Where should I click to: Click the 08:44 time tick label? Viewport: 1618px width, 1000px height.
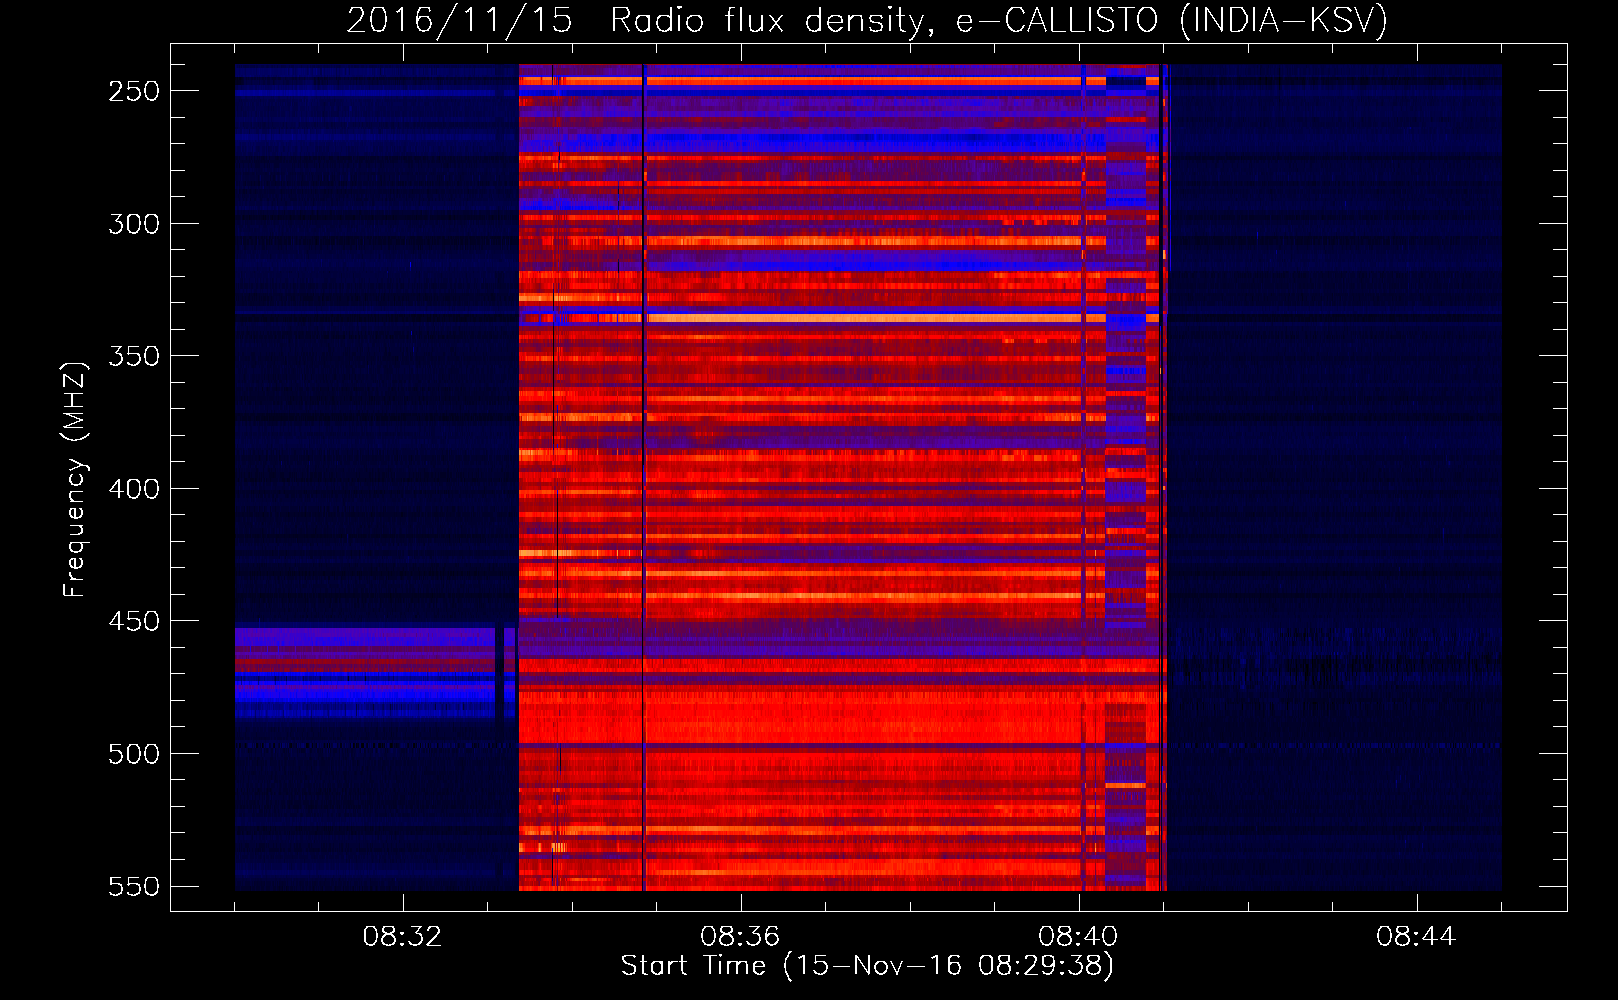1416,937
